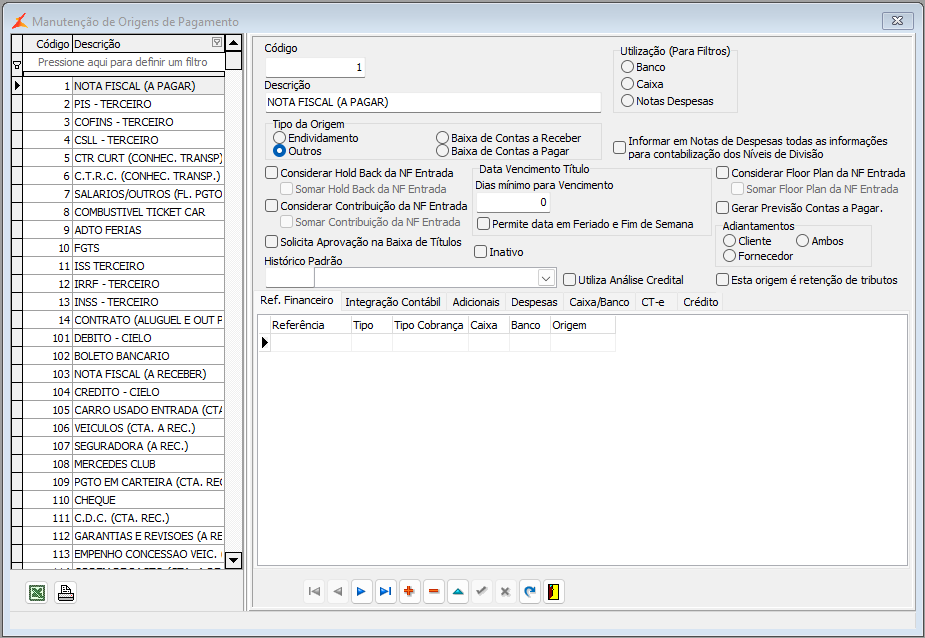
Task: Open the Caixa/Banco tab
Action: 599,302
